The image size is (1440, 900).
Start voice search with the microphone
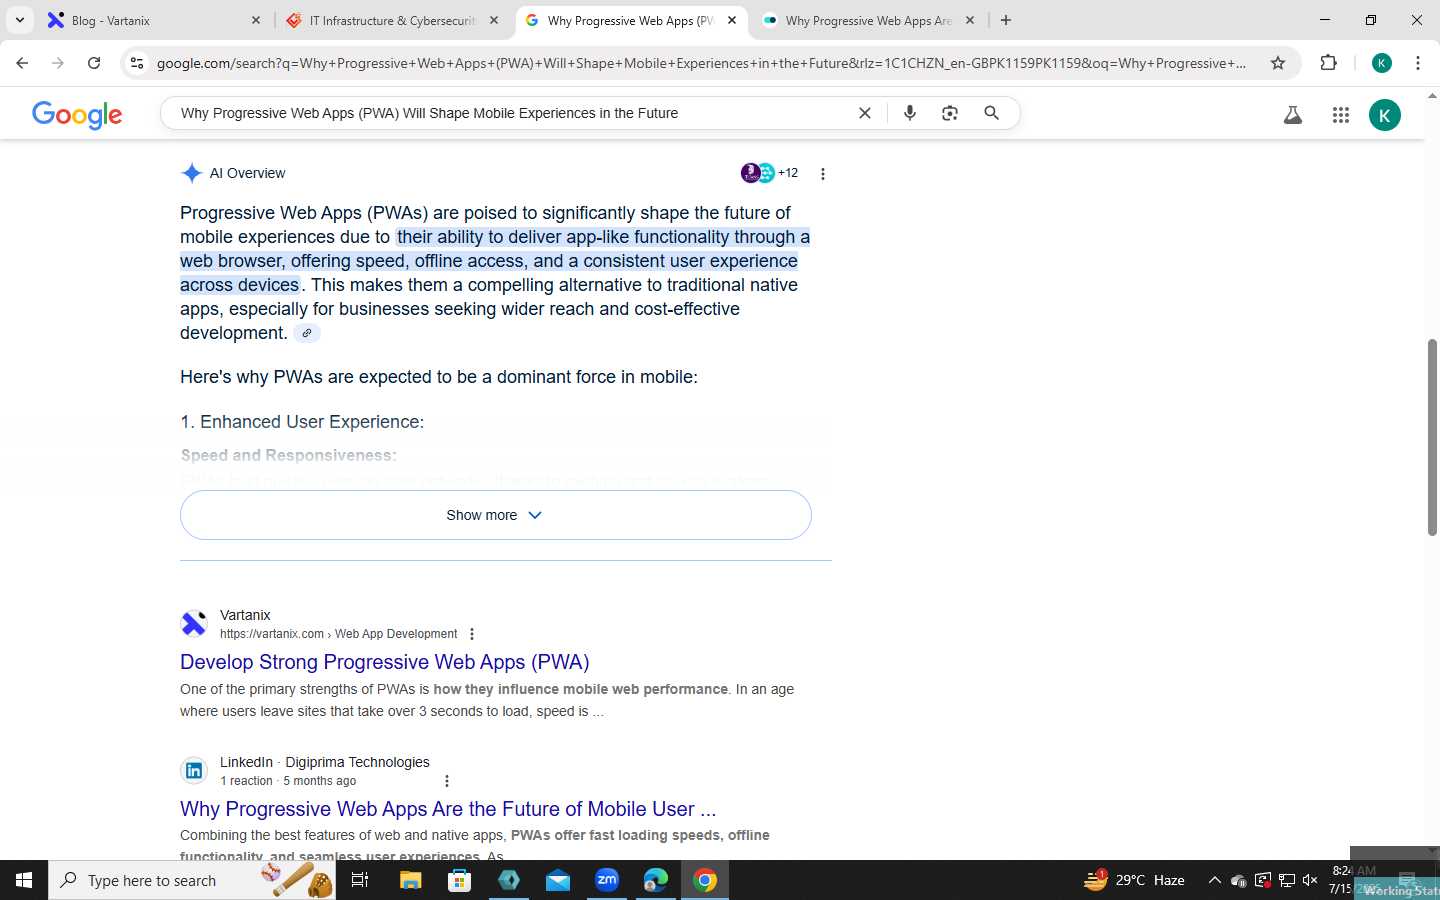(x=910, y=113)
